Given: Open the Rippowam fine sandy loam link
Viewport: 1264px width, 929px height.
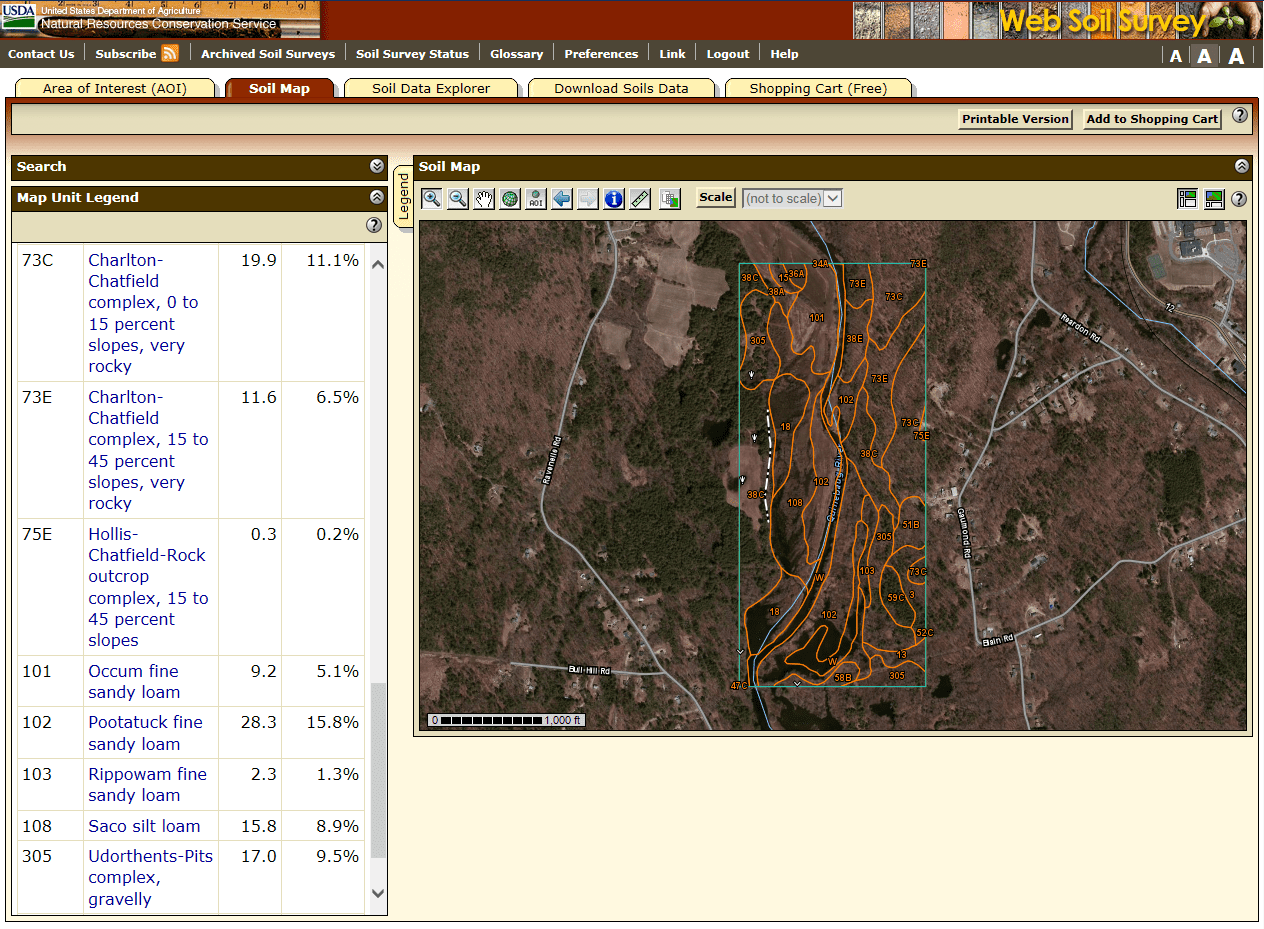Looking at the screenshot, I should pos(147,785).
